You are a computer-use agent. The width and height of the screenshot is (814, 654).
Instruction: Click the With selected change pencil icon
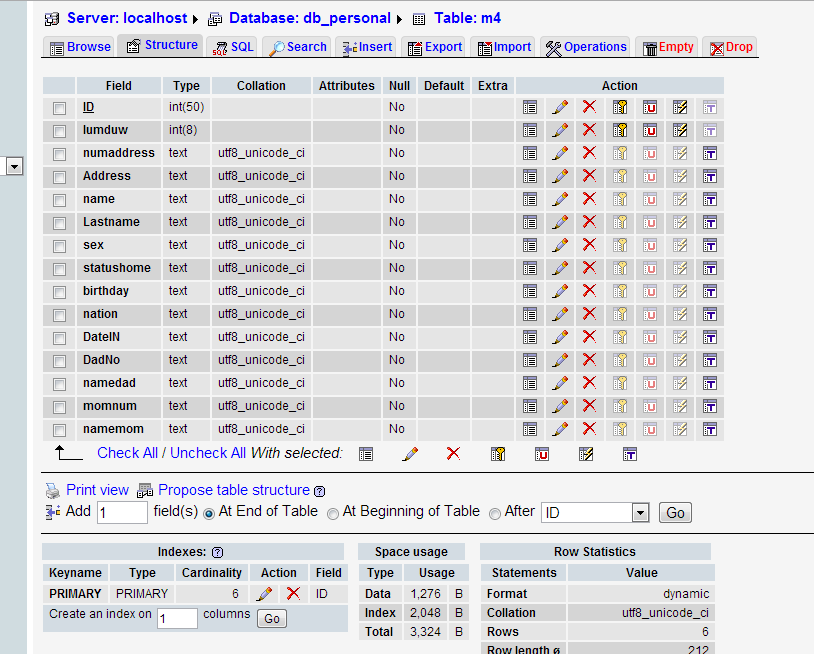coord(410,454)
